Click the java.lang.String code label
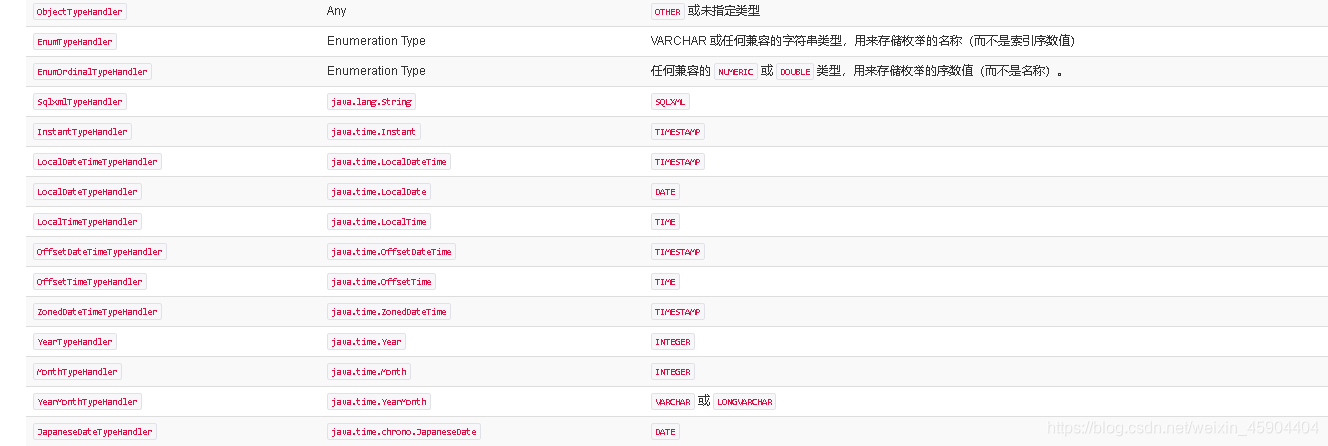 371,102
